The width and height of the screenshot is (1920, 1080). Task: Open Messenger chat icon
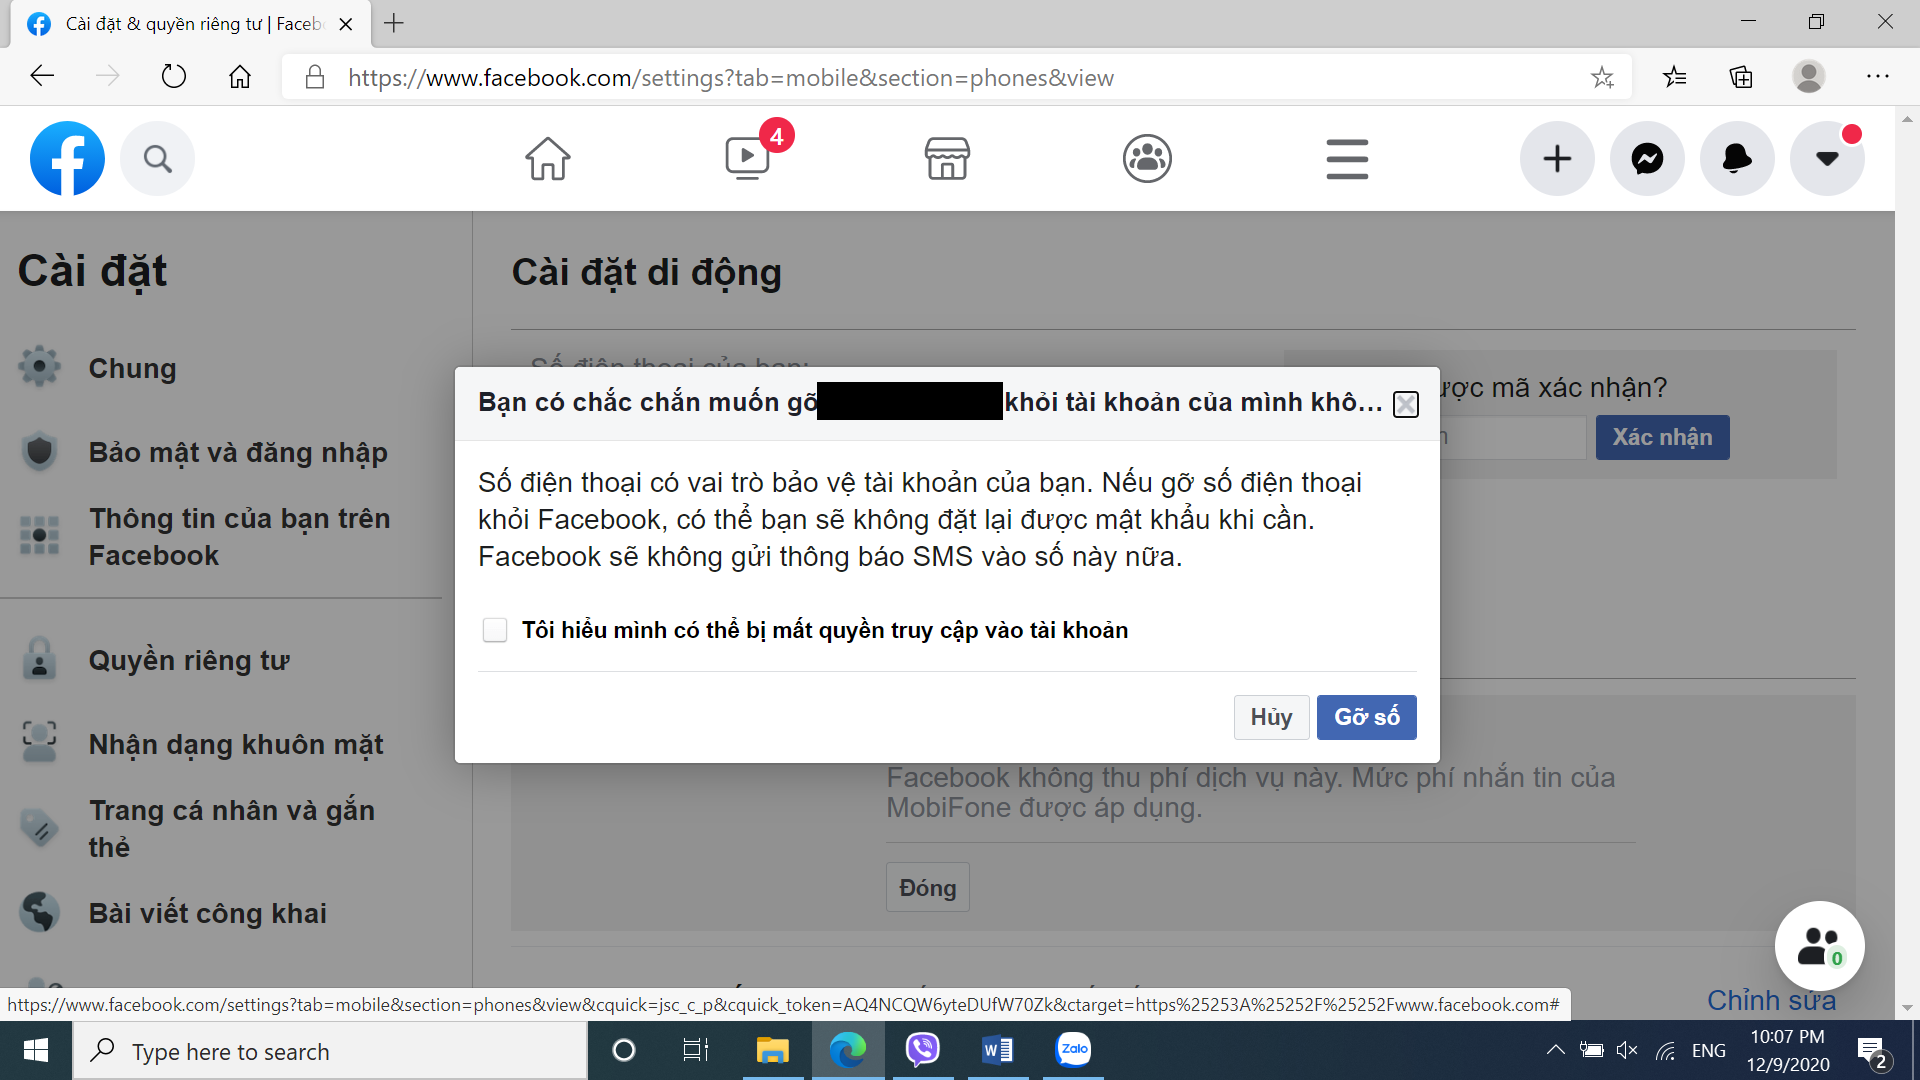[1647, 158]
